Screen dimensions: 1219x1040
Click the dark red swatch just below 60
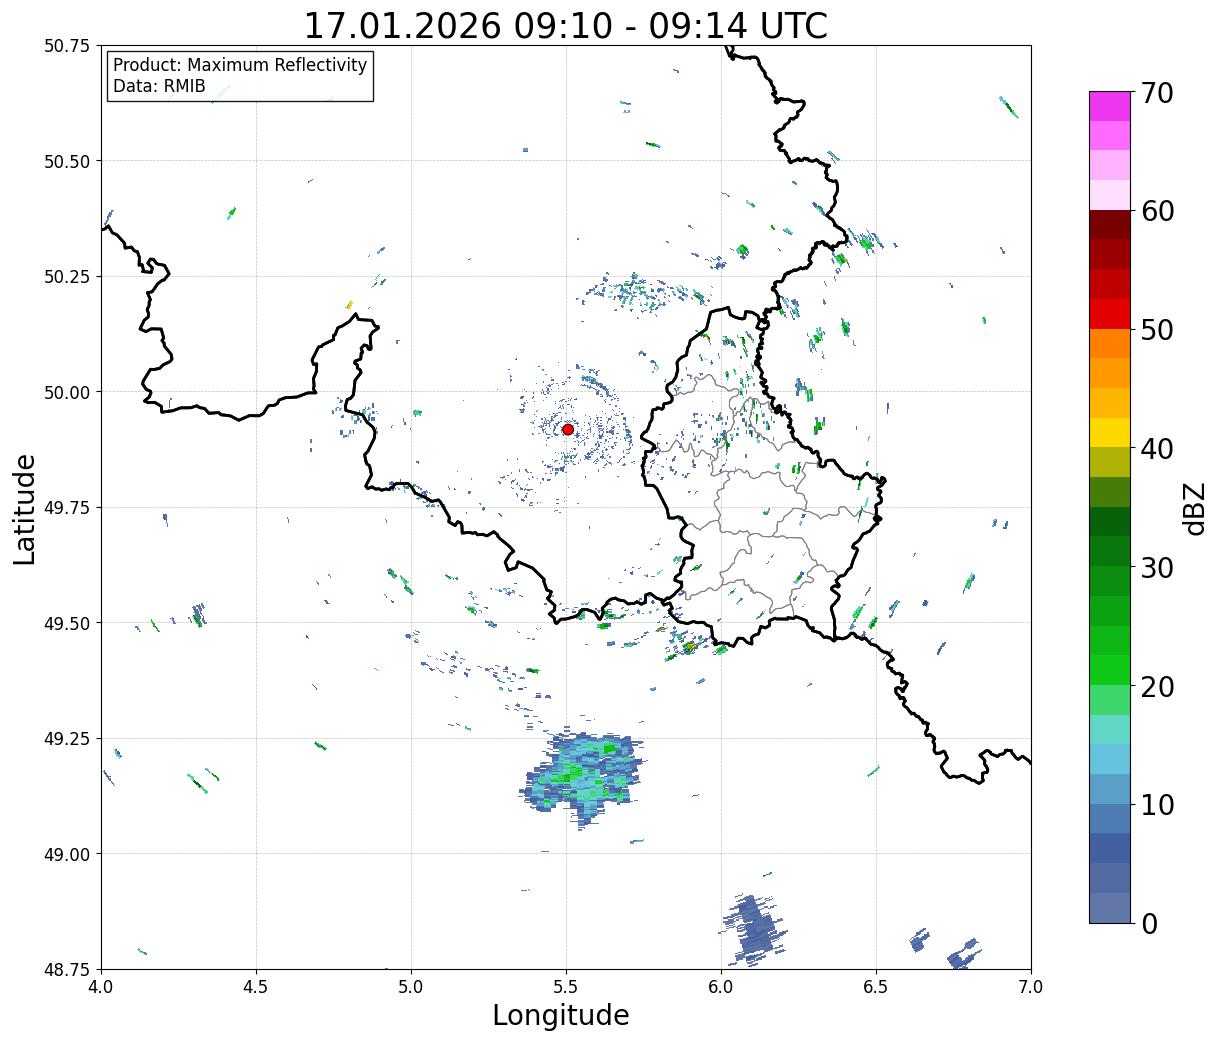pyautogui.click(x=1110, y=224)
